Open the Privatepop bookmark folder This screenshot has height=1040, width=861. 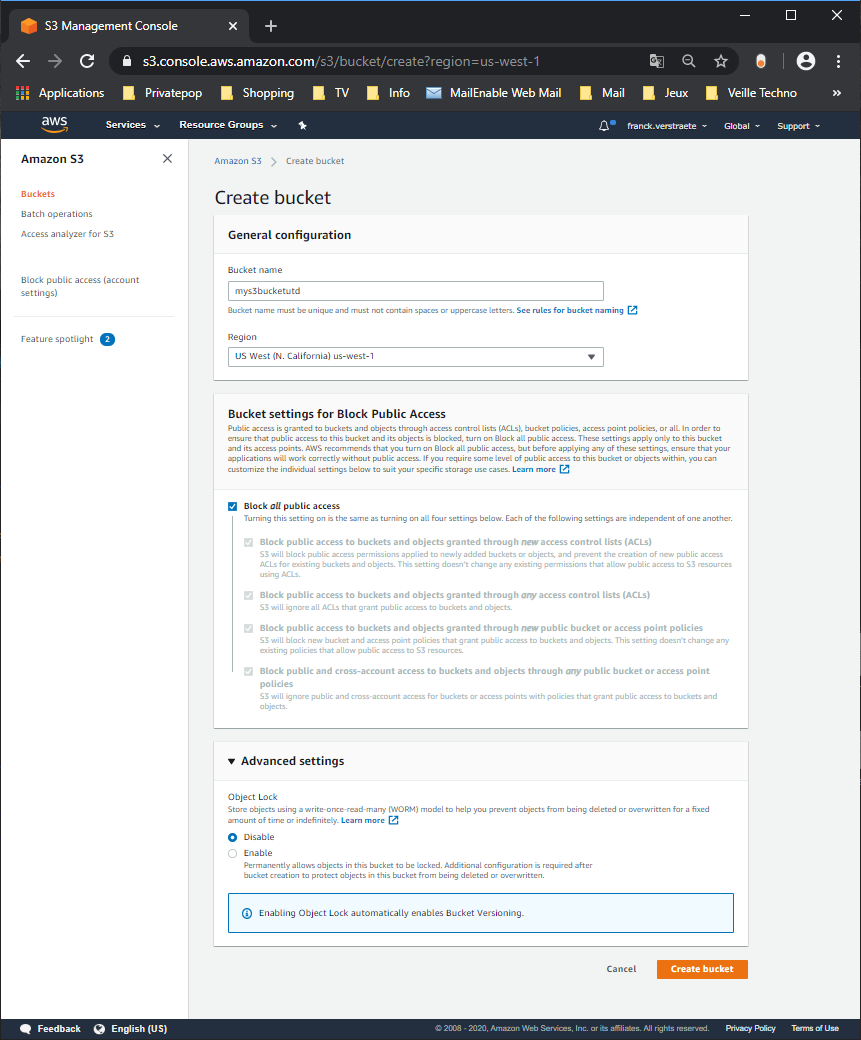(163, 93)
